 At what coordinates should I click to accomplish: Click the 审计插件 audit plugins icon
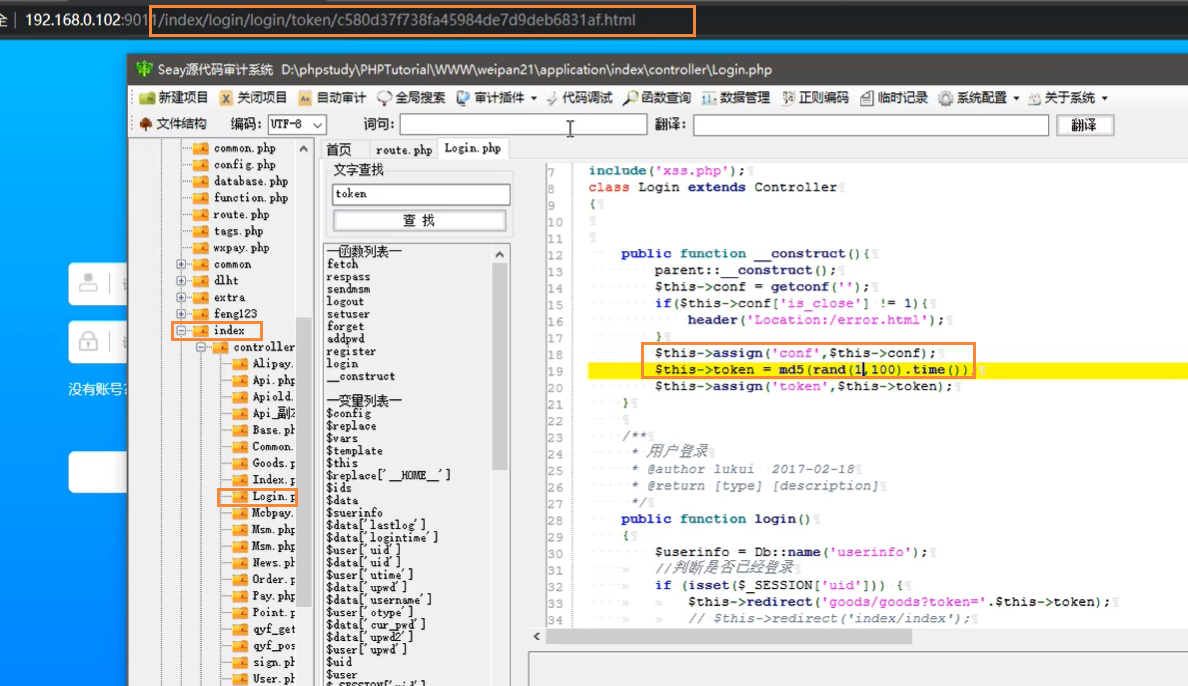pos(463,98)
